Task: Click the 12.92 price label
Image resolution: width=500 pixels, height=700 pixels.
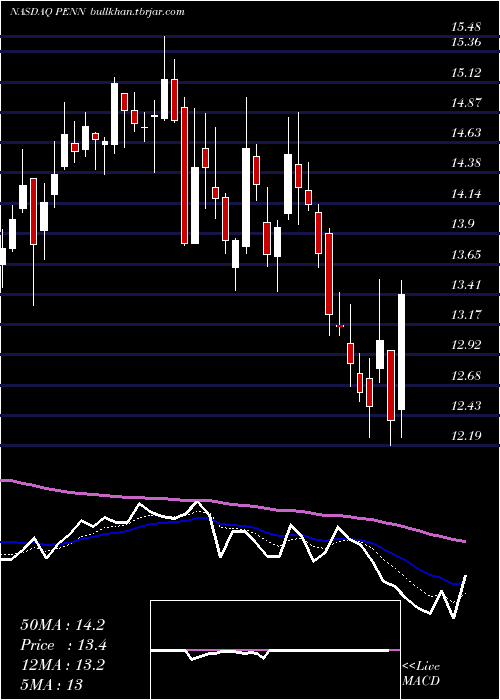Action: 466,345
